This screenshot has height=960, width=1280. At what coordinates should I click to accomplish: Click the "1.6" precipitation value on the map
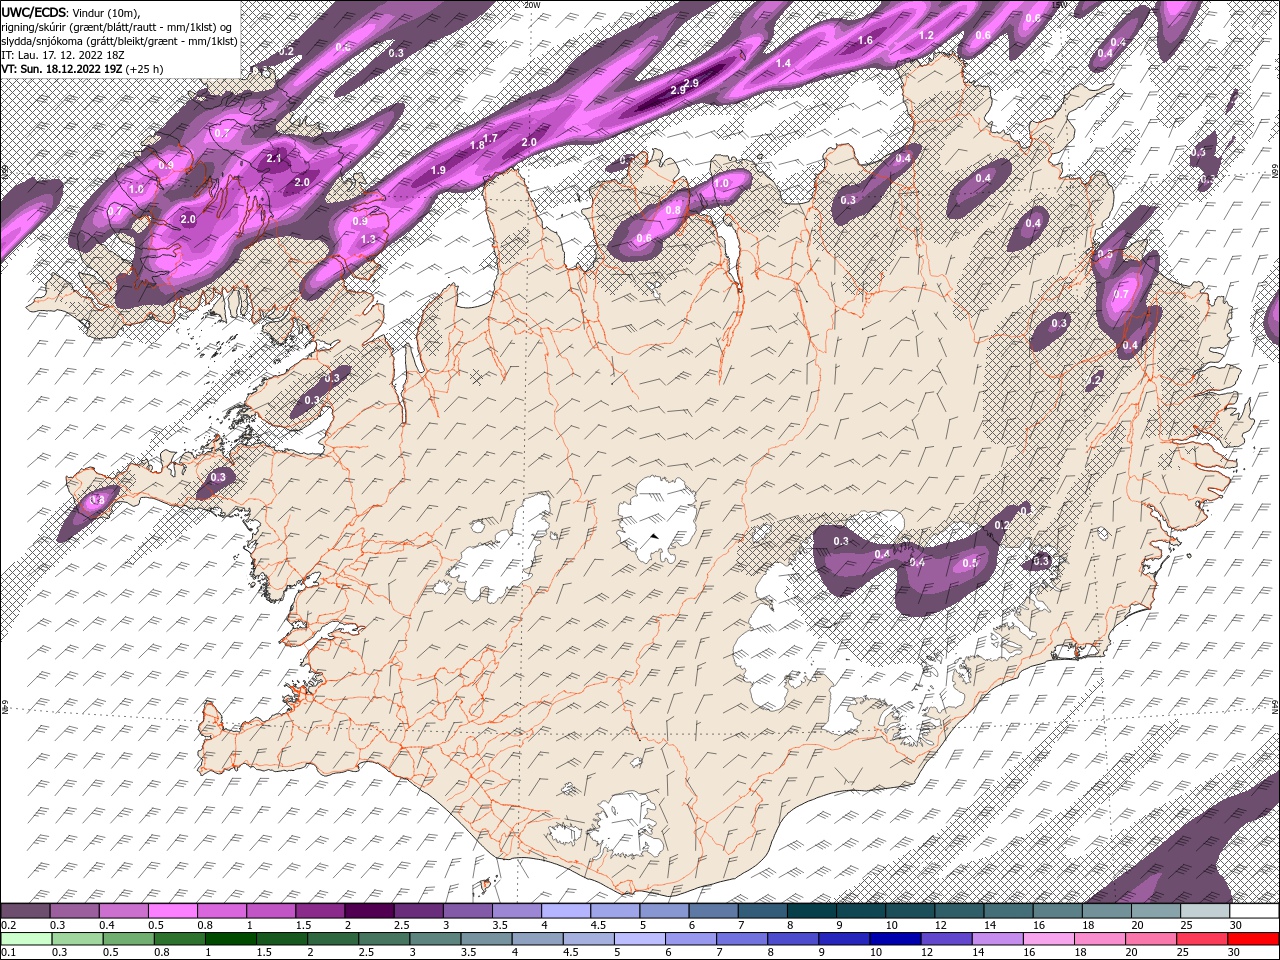tap(866, 40)
